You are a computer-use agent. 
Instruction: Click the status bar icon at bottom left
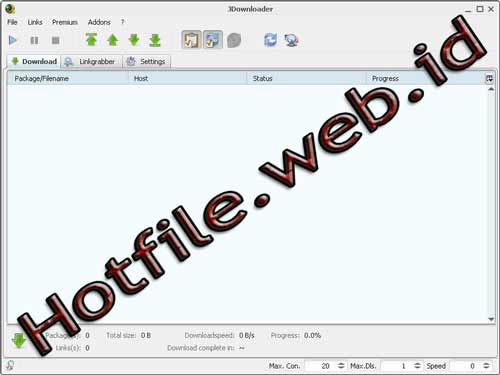tap(10, 365)
